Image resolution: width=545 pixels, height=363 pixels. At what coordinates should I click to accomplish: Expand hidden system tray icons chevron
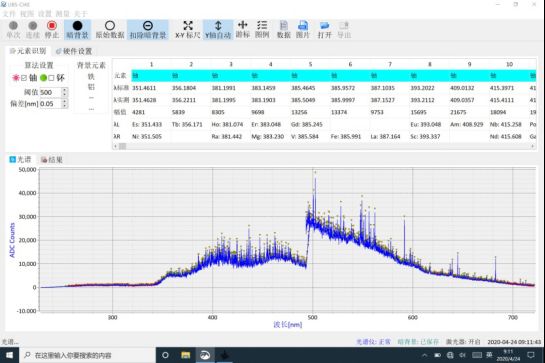tap(424, 355)
